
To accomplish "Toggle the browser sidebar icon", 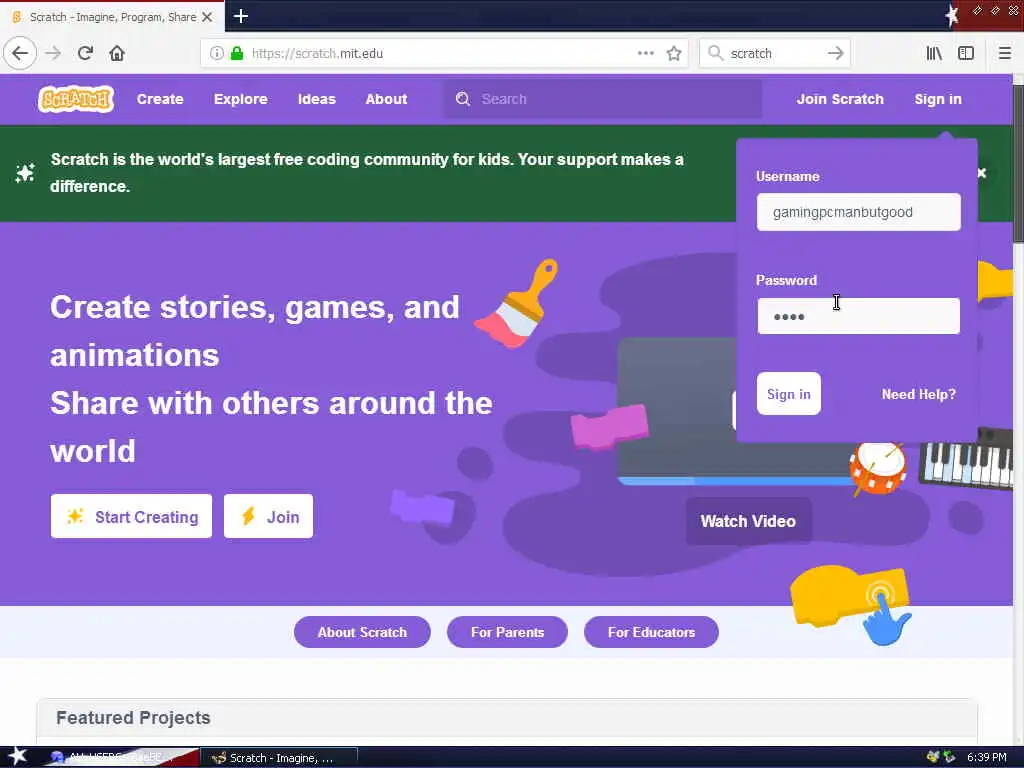I will coord(966,53).
